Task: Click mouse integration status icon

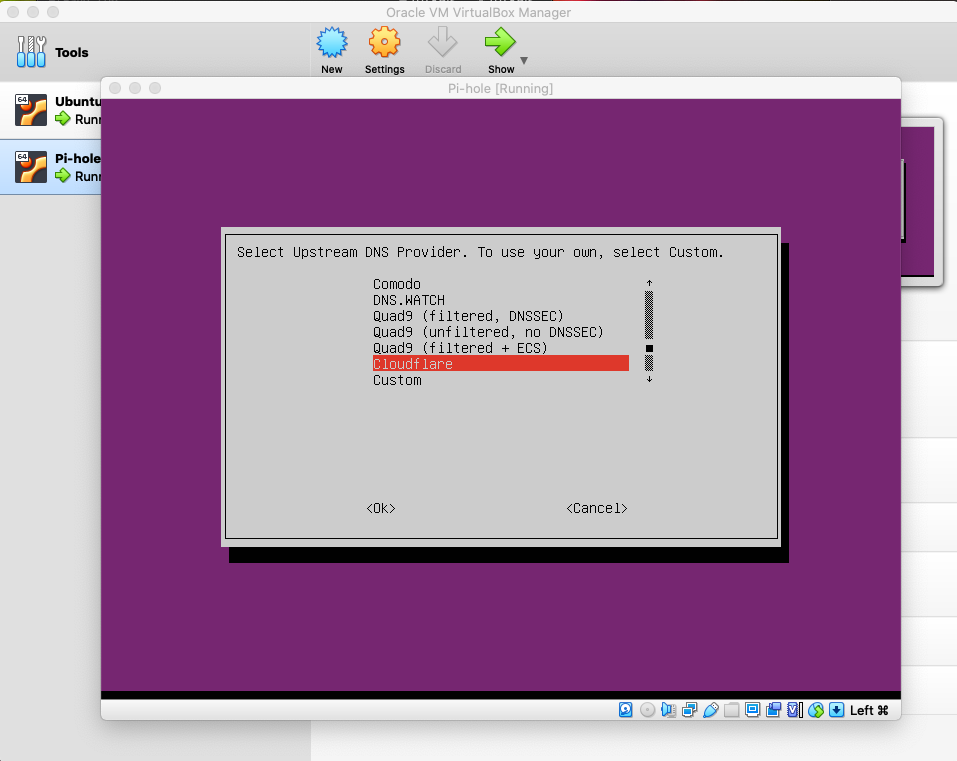Action: click(816, 710)
